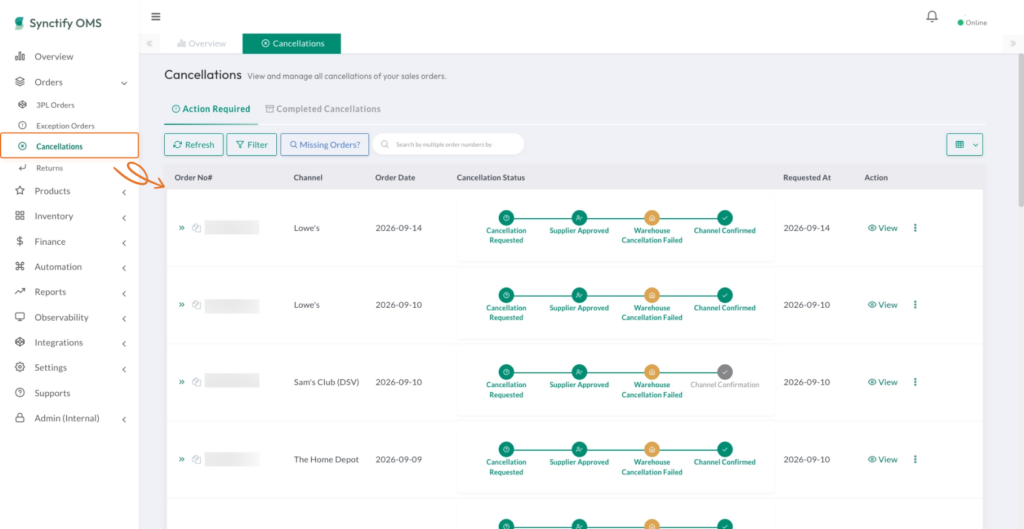
Task: Expand the Lowe's 2026-09-10 order row
Action: [x=182, y=305]
